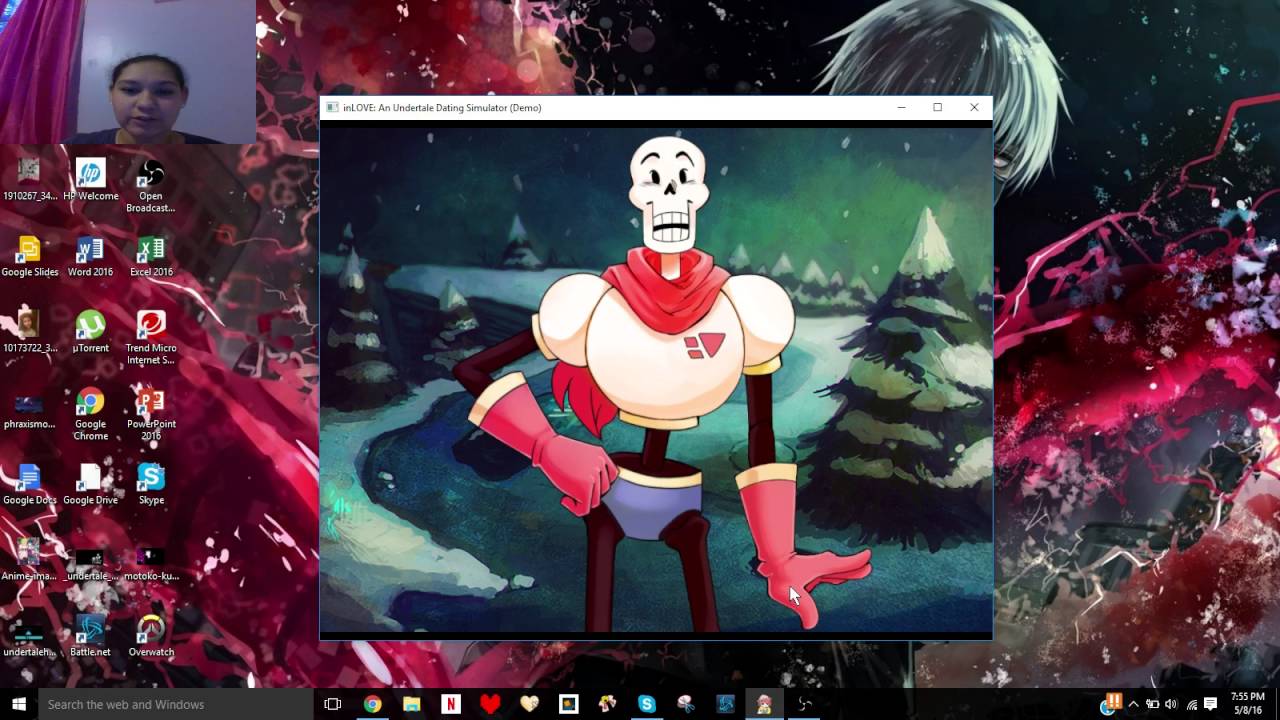
Task: Select the Google Docs desktop icon
Action: 30,484
